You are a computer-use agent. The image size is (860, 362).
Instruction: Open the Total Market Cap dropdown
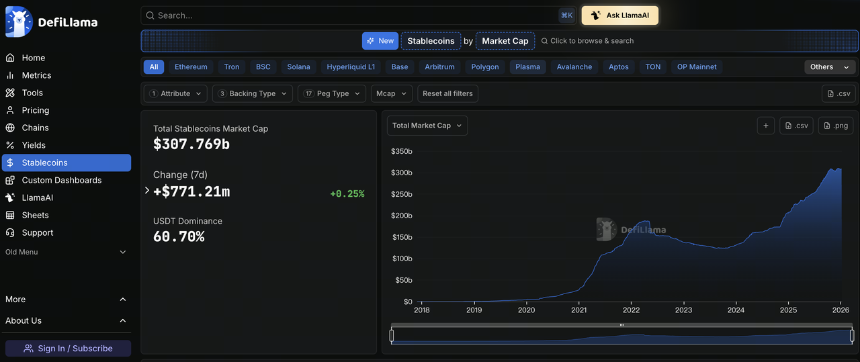(427, 126)
